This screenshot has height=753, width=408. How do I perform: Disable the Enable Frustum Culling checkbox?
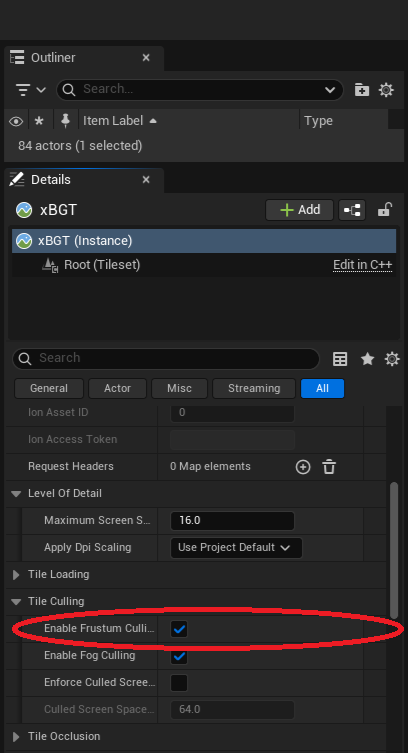(x=179, y=629)
